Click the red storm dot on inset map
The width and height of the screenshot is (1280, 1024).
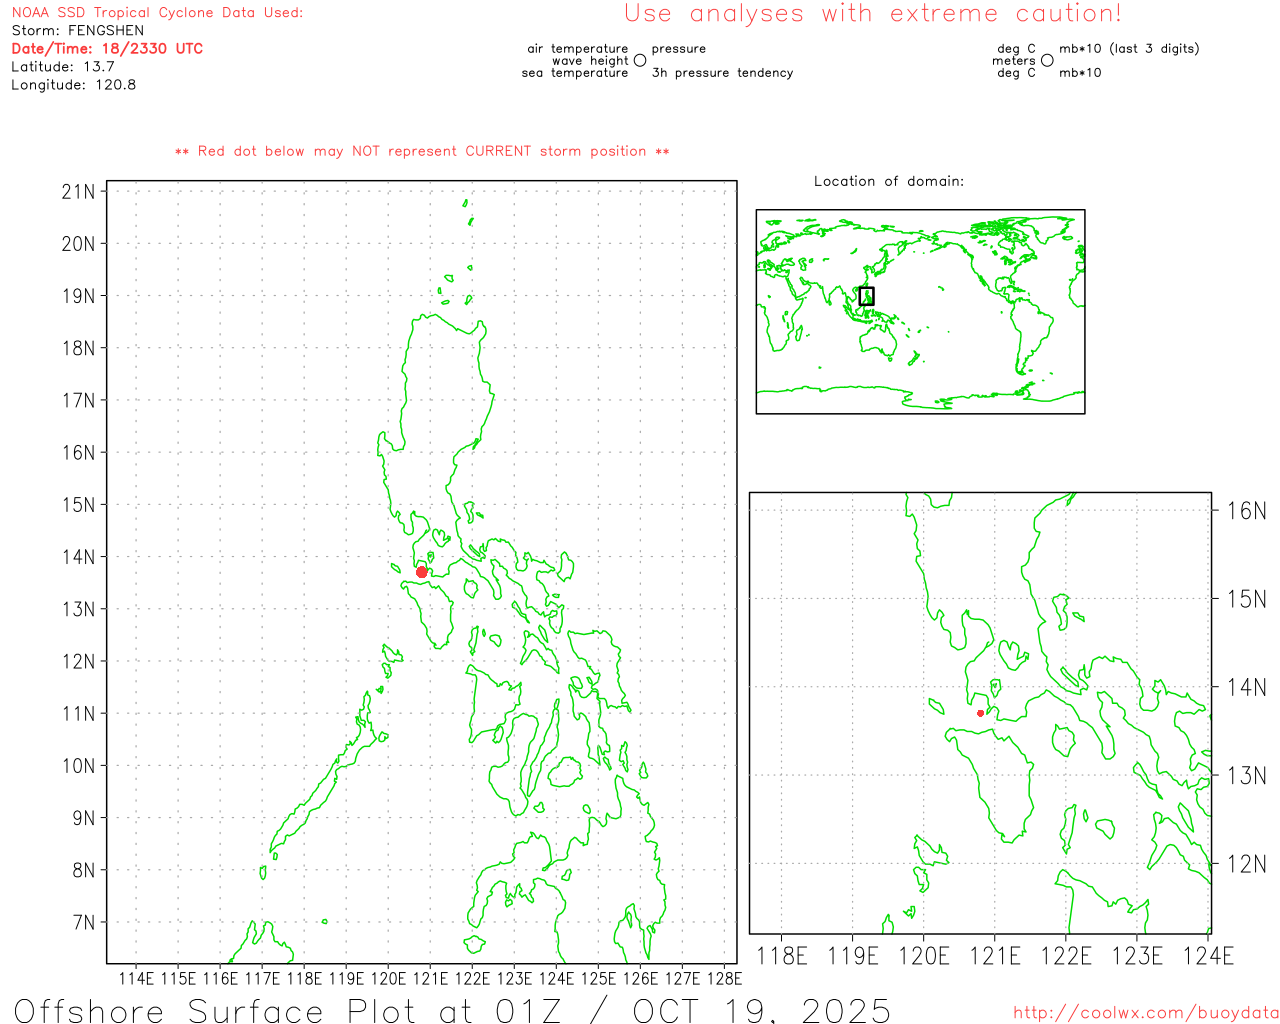(x=980, y=713)
